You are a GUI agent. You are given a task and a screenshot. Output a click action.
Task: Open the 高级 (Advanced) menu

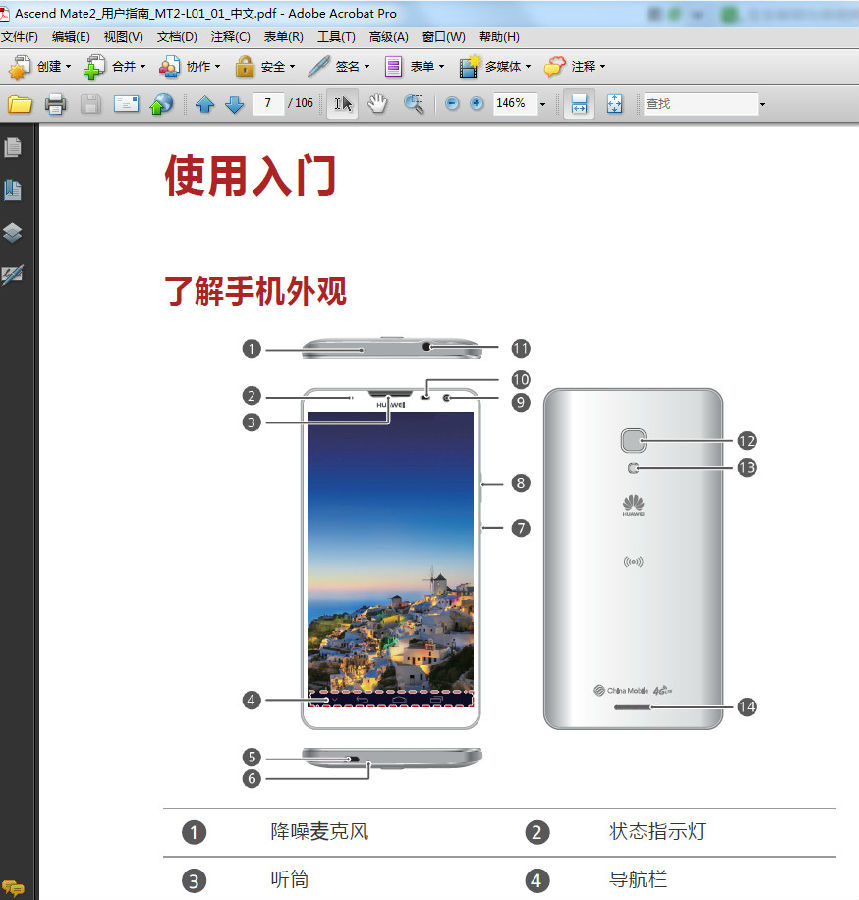(387, 37)
